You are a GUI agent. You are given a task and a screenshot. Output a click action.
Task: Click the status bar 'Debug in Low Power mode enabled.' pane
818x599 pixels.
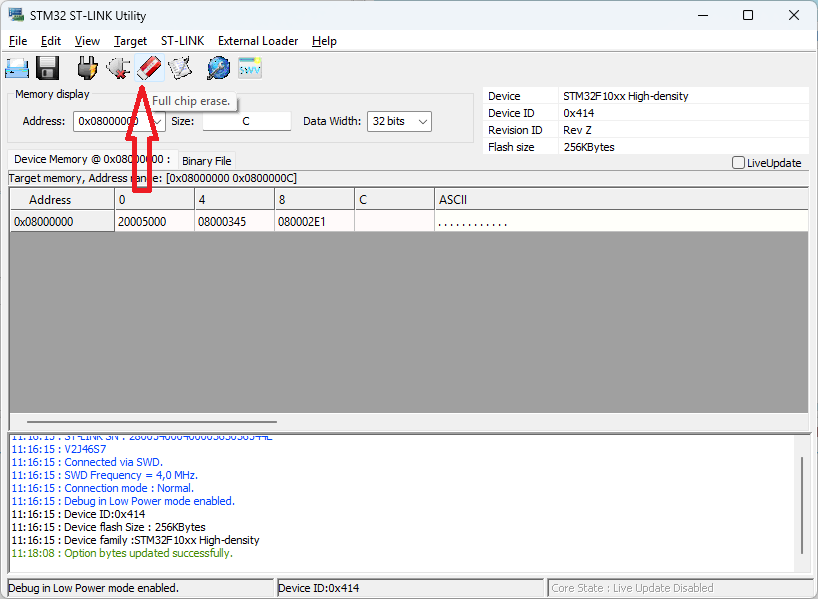coord(141,588)
